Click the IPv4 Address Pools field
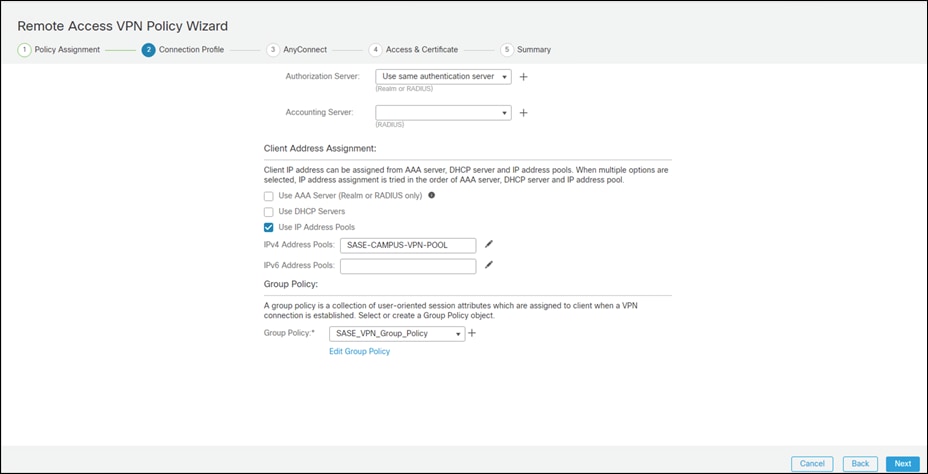 click(x=408, y=245)
